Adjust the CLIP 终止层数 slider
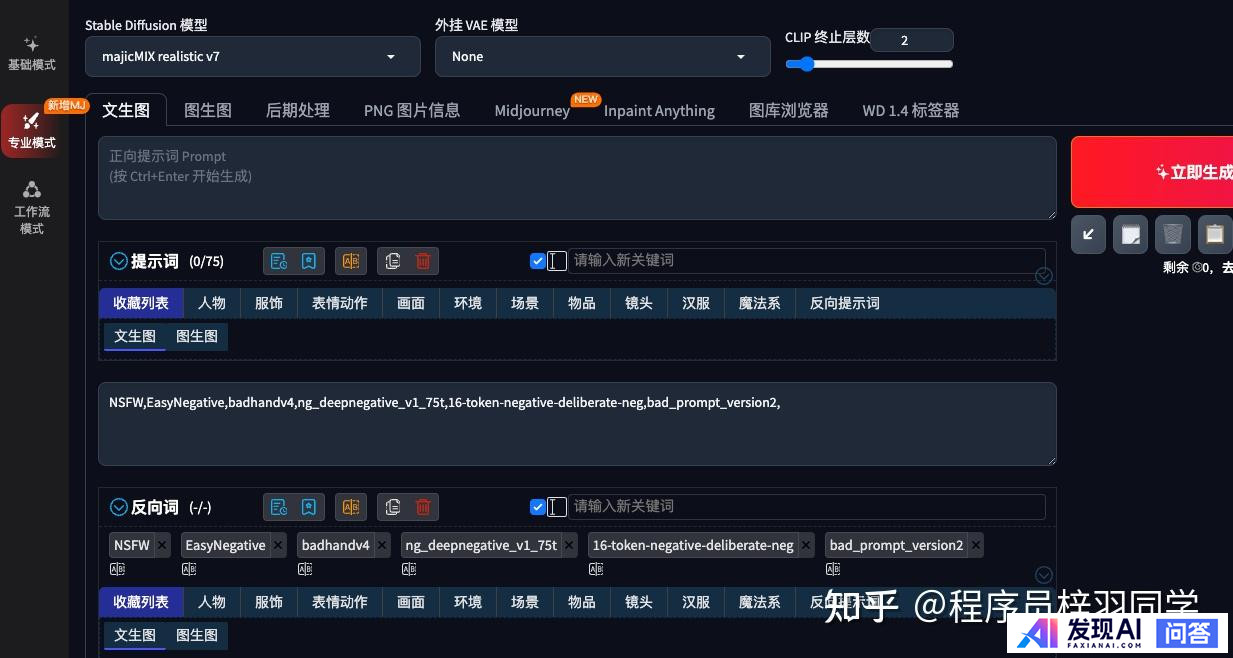 click(x=869, y=64)
